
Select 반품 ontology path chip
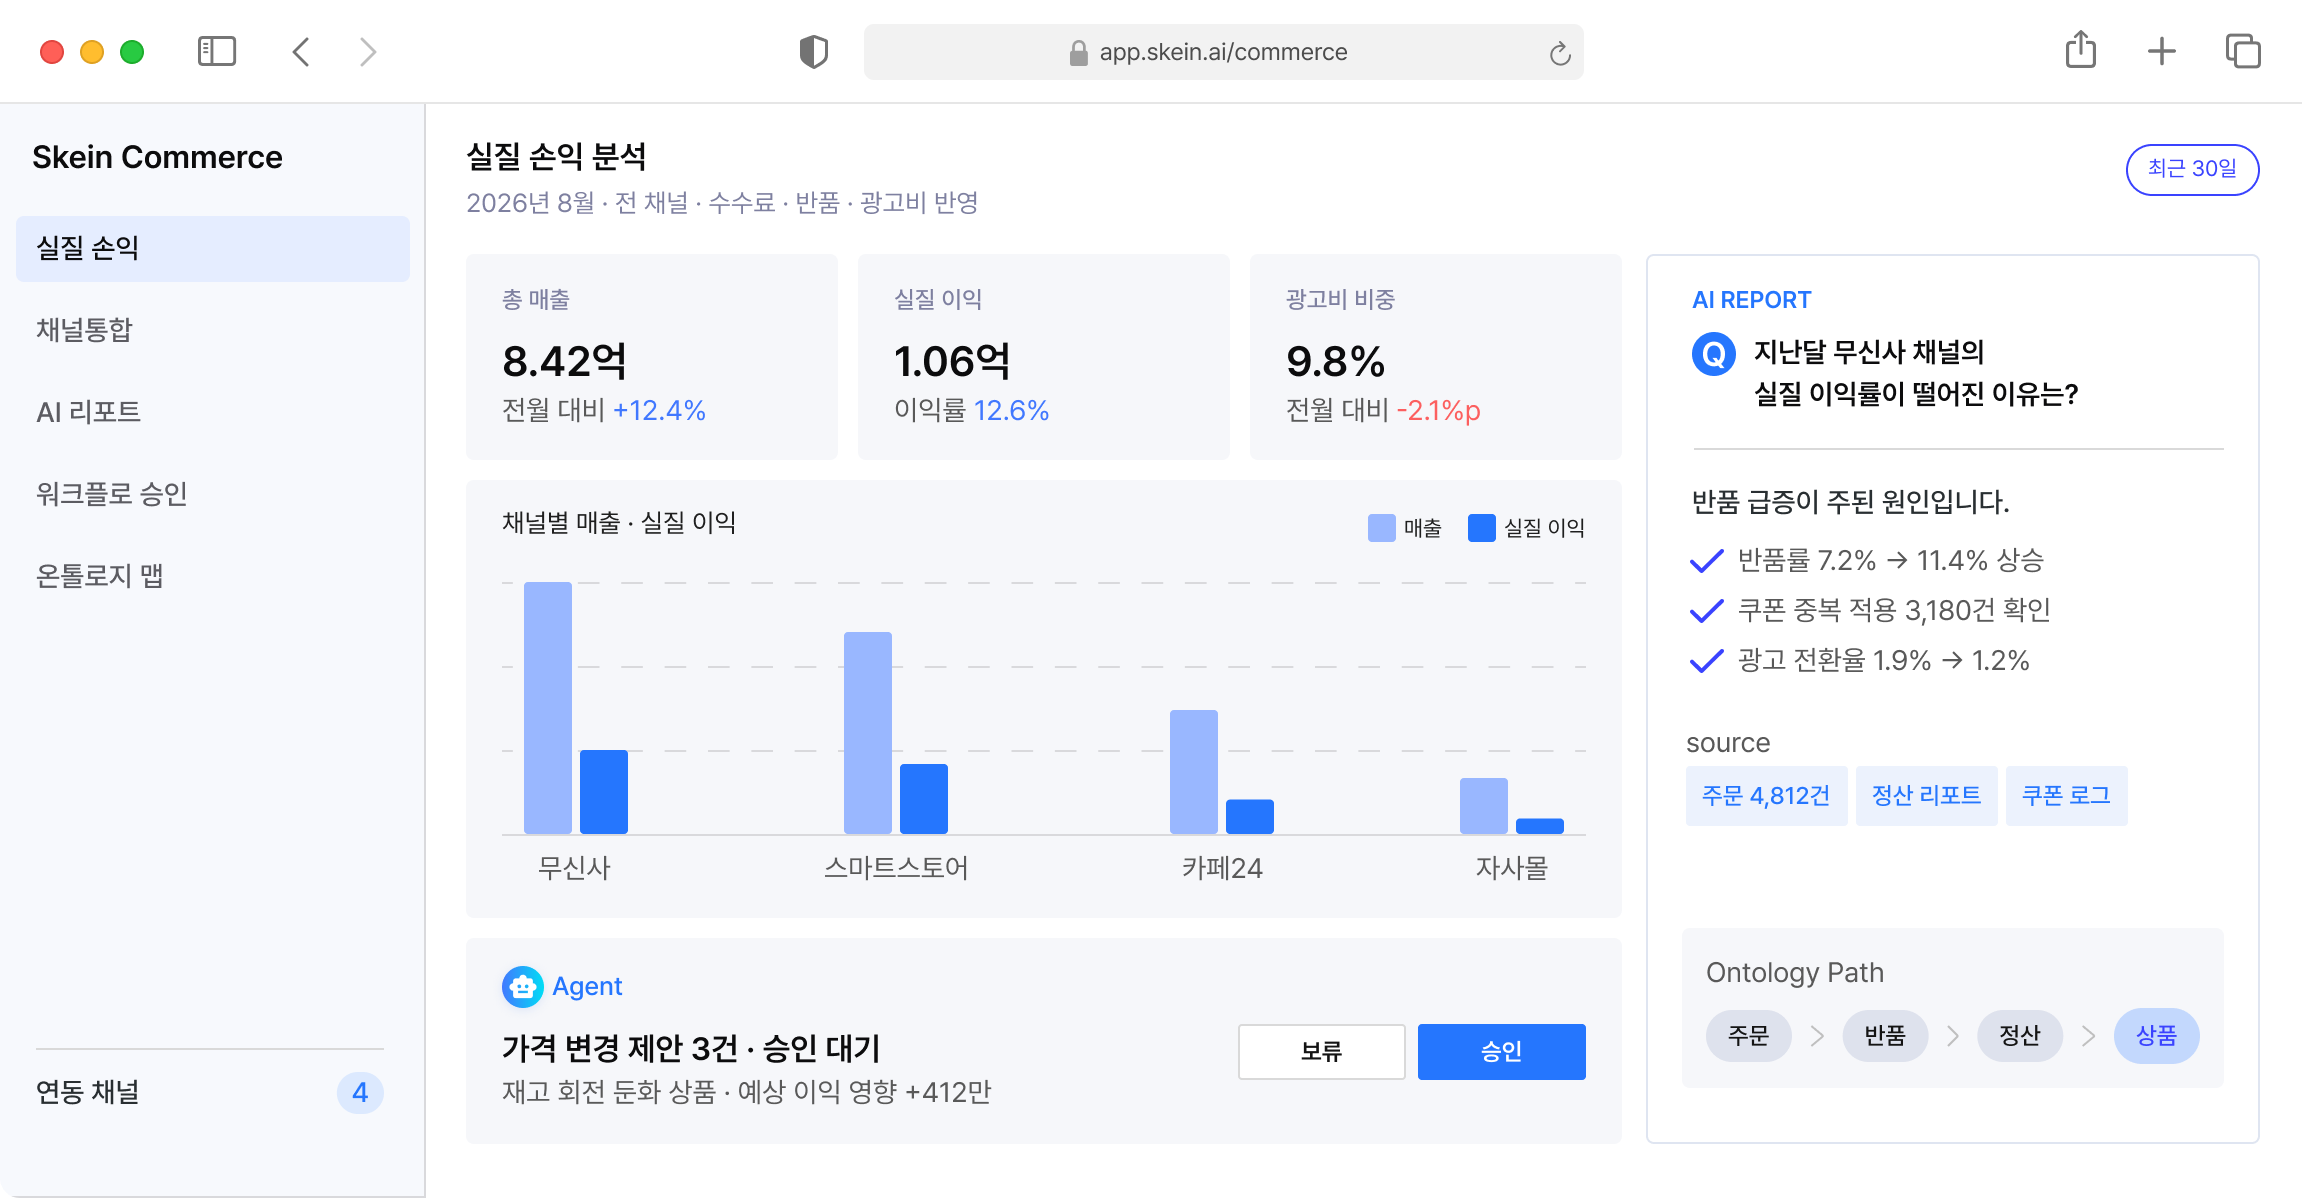point(1885,1036)
